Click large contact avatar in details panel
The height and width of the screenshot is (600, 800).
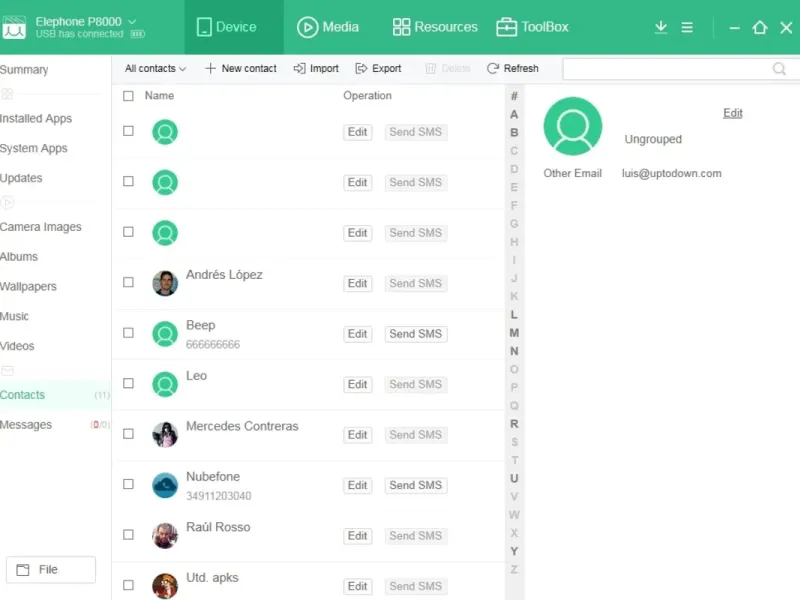point(572,126)
